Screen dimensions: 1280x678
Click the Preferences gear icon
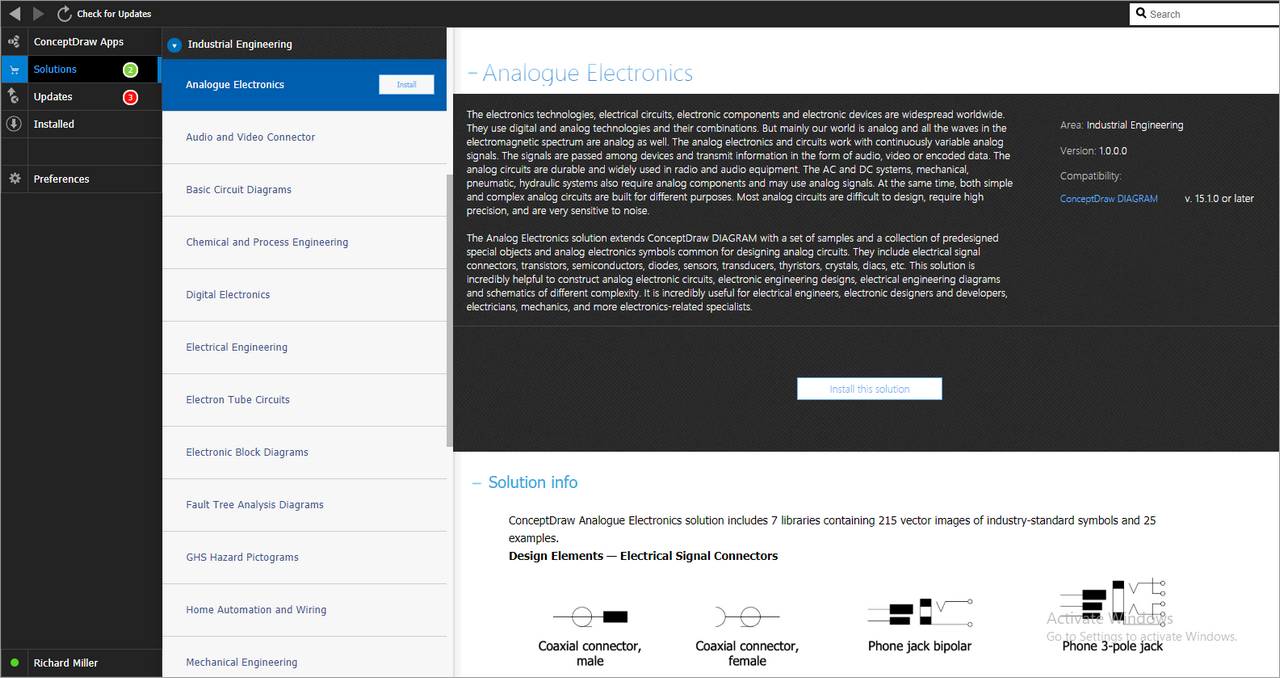14,179
